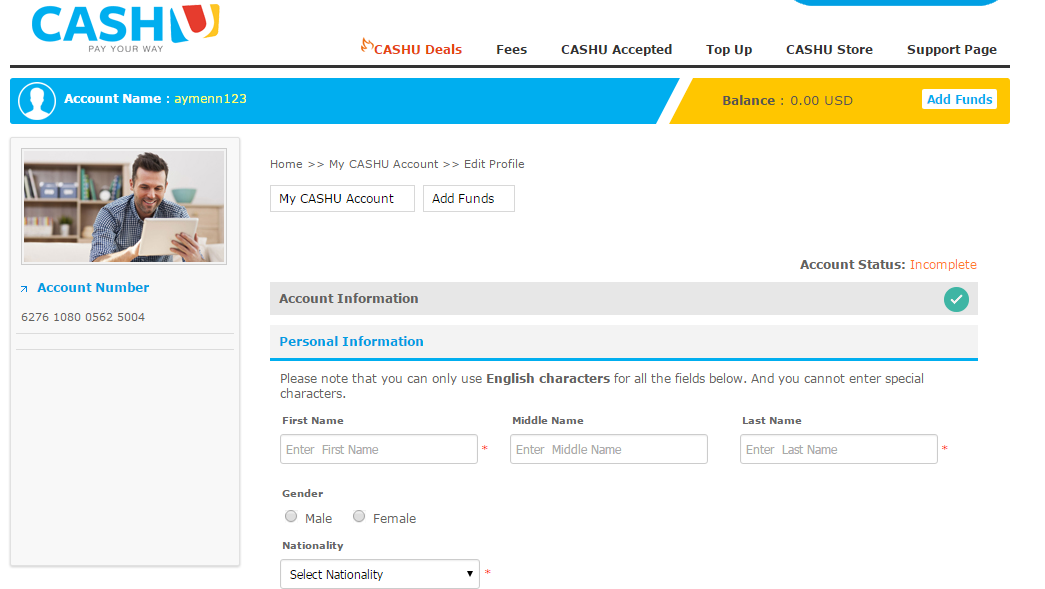Click the Incomplete account status text
The height and width of the screenshot is (589, 1045).
[x=943, y=265]
